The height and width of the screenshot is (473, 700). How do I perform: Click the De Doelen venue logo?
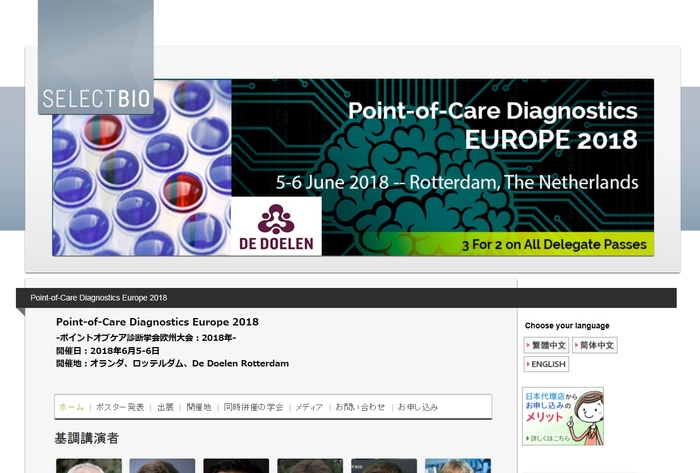[x=276, y=226]
